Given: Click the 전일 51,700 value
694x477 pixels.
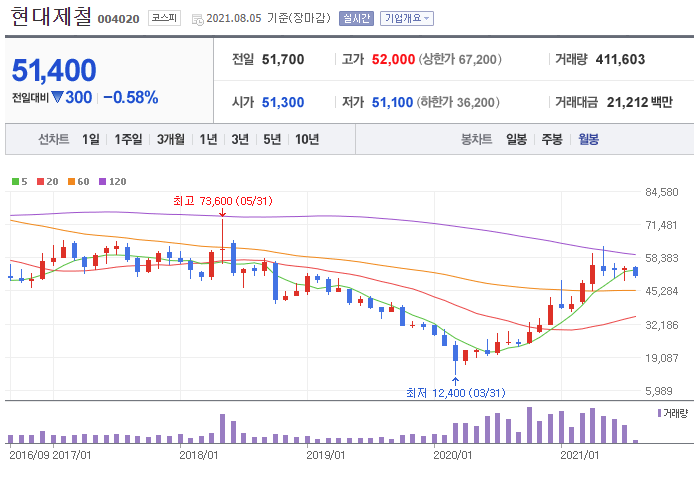Looking at the screenshot, I should pyautogui.click(x=283, y=59).
